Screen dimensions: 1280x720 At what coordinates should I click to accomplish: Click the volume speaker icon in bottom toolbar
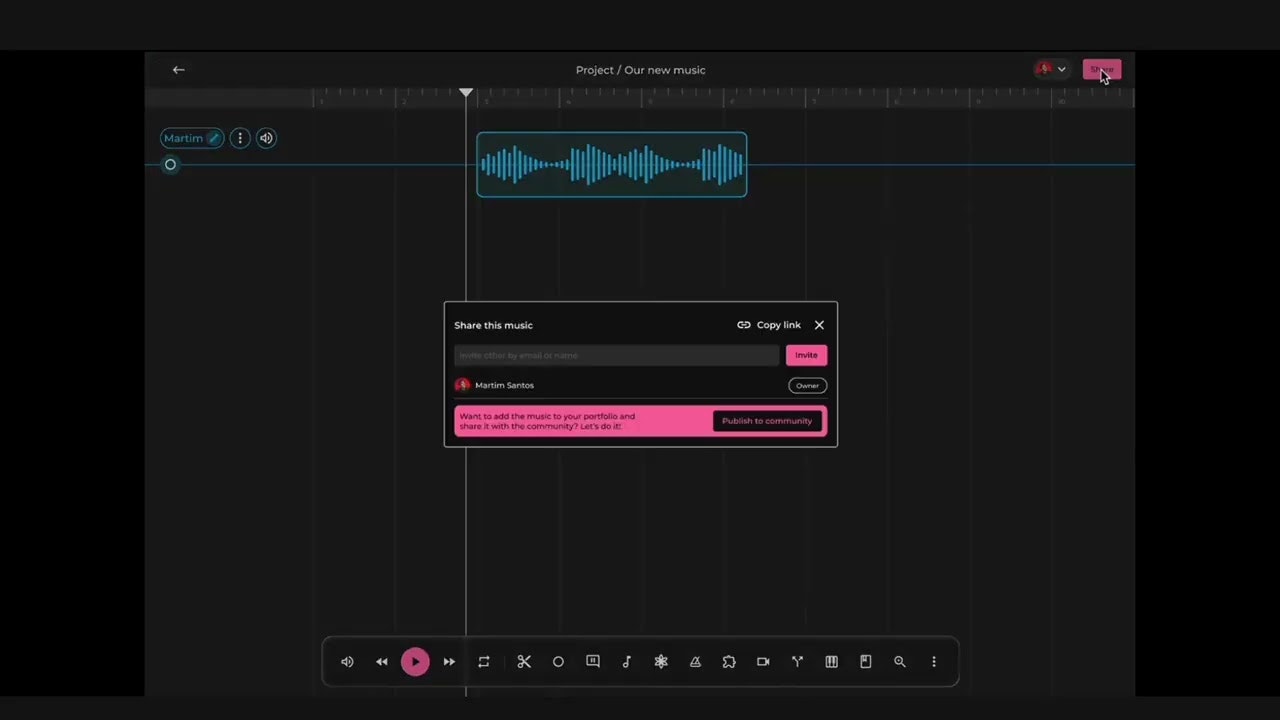tap(347, 662)
